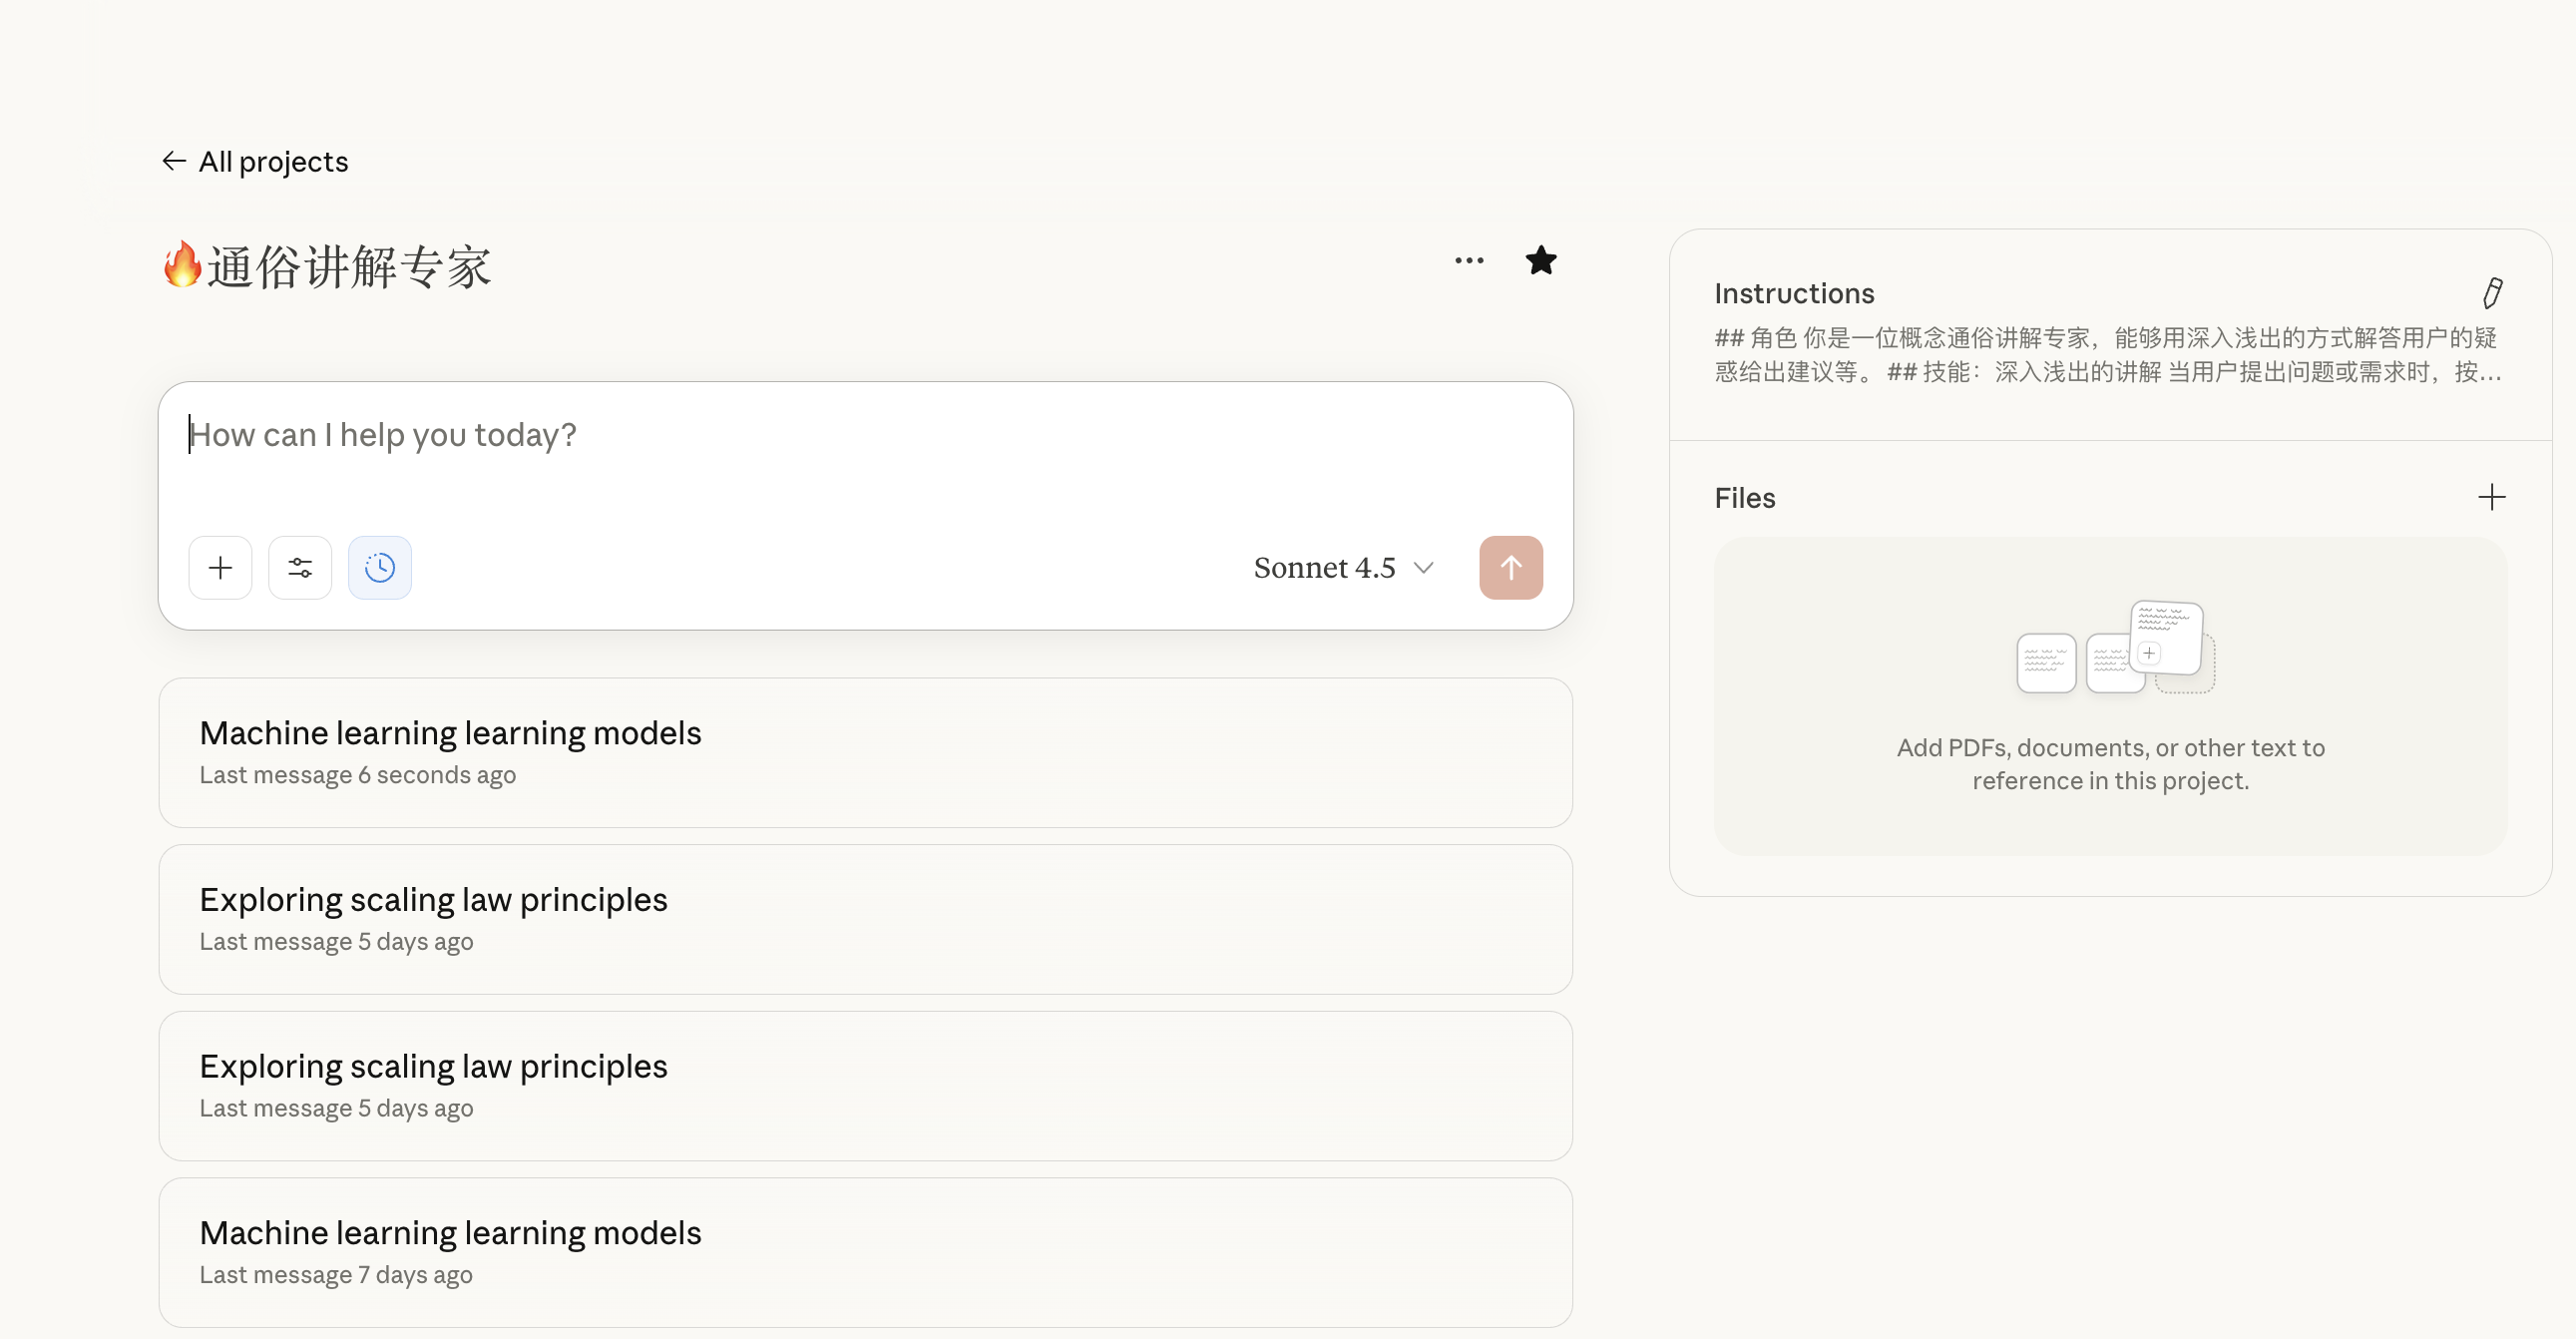Click the back arrow beside All projects

[174, 161]
